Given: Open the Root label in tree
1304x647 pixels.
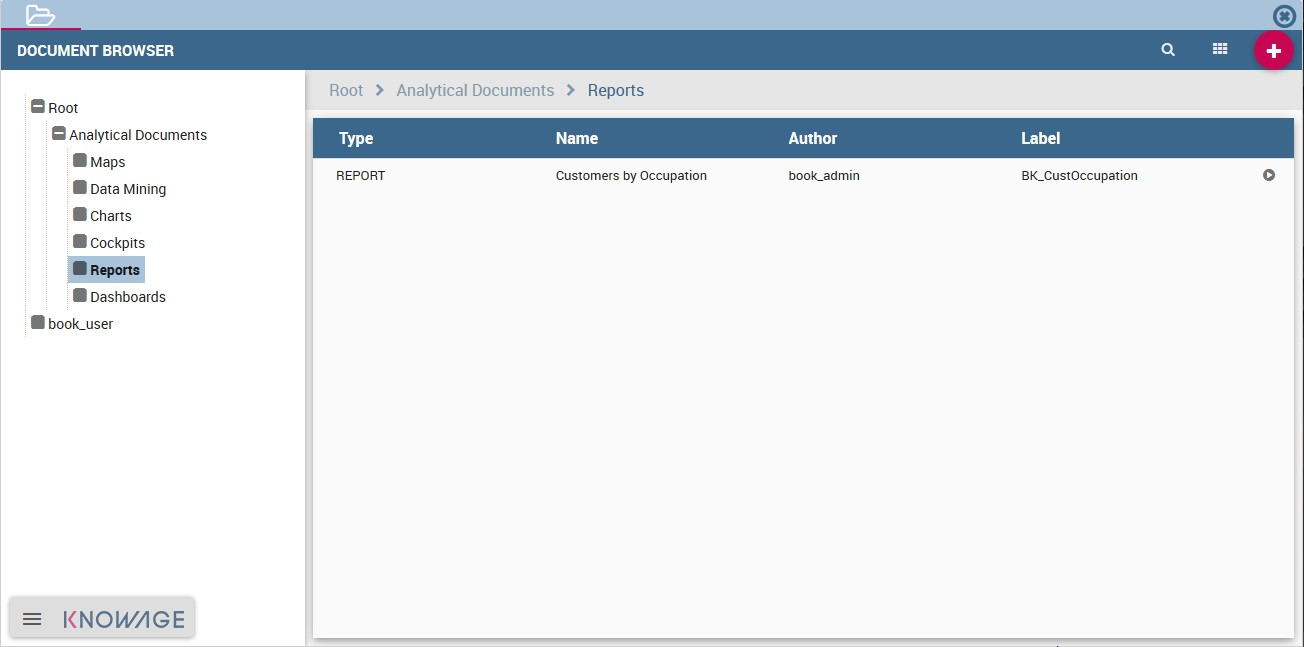Looking at the screenshot, I should coord(63,108).
